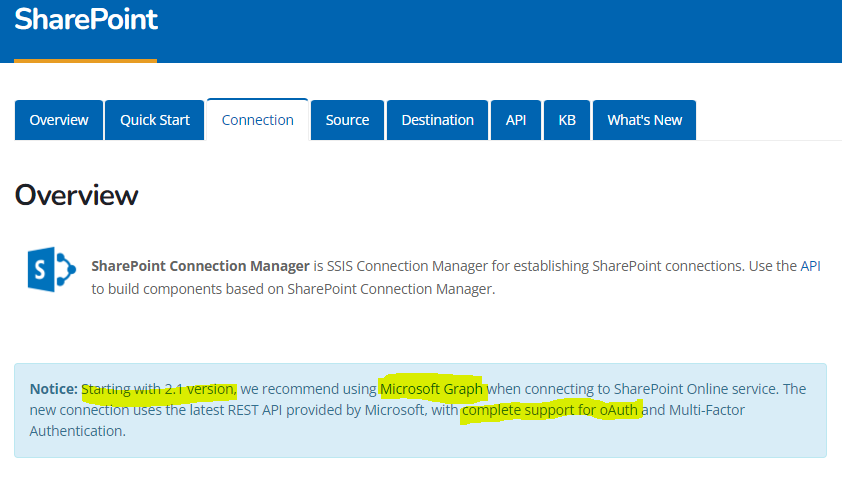
Task: Open the Source tab
Action: [x=347, y=120]
